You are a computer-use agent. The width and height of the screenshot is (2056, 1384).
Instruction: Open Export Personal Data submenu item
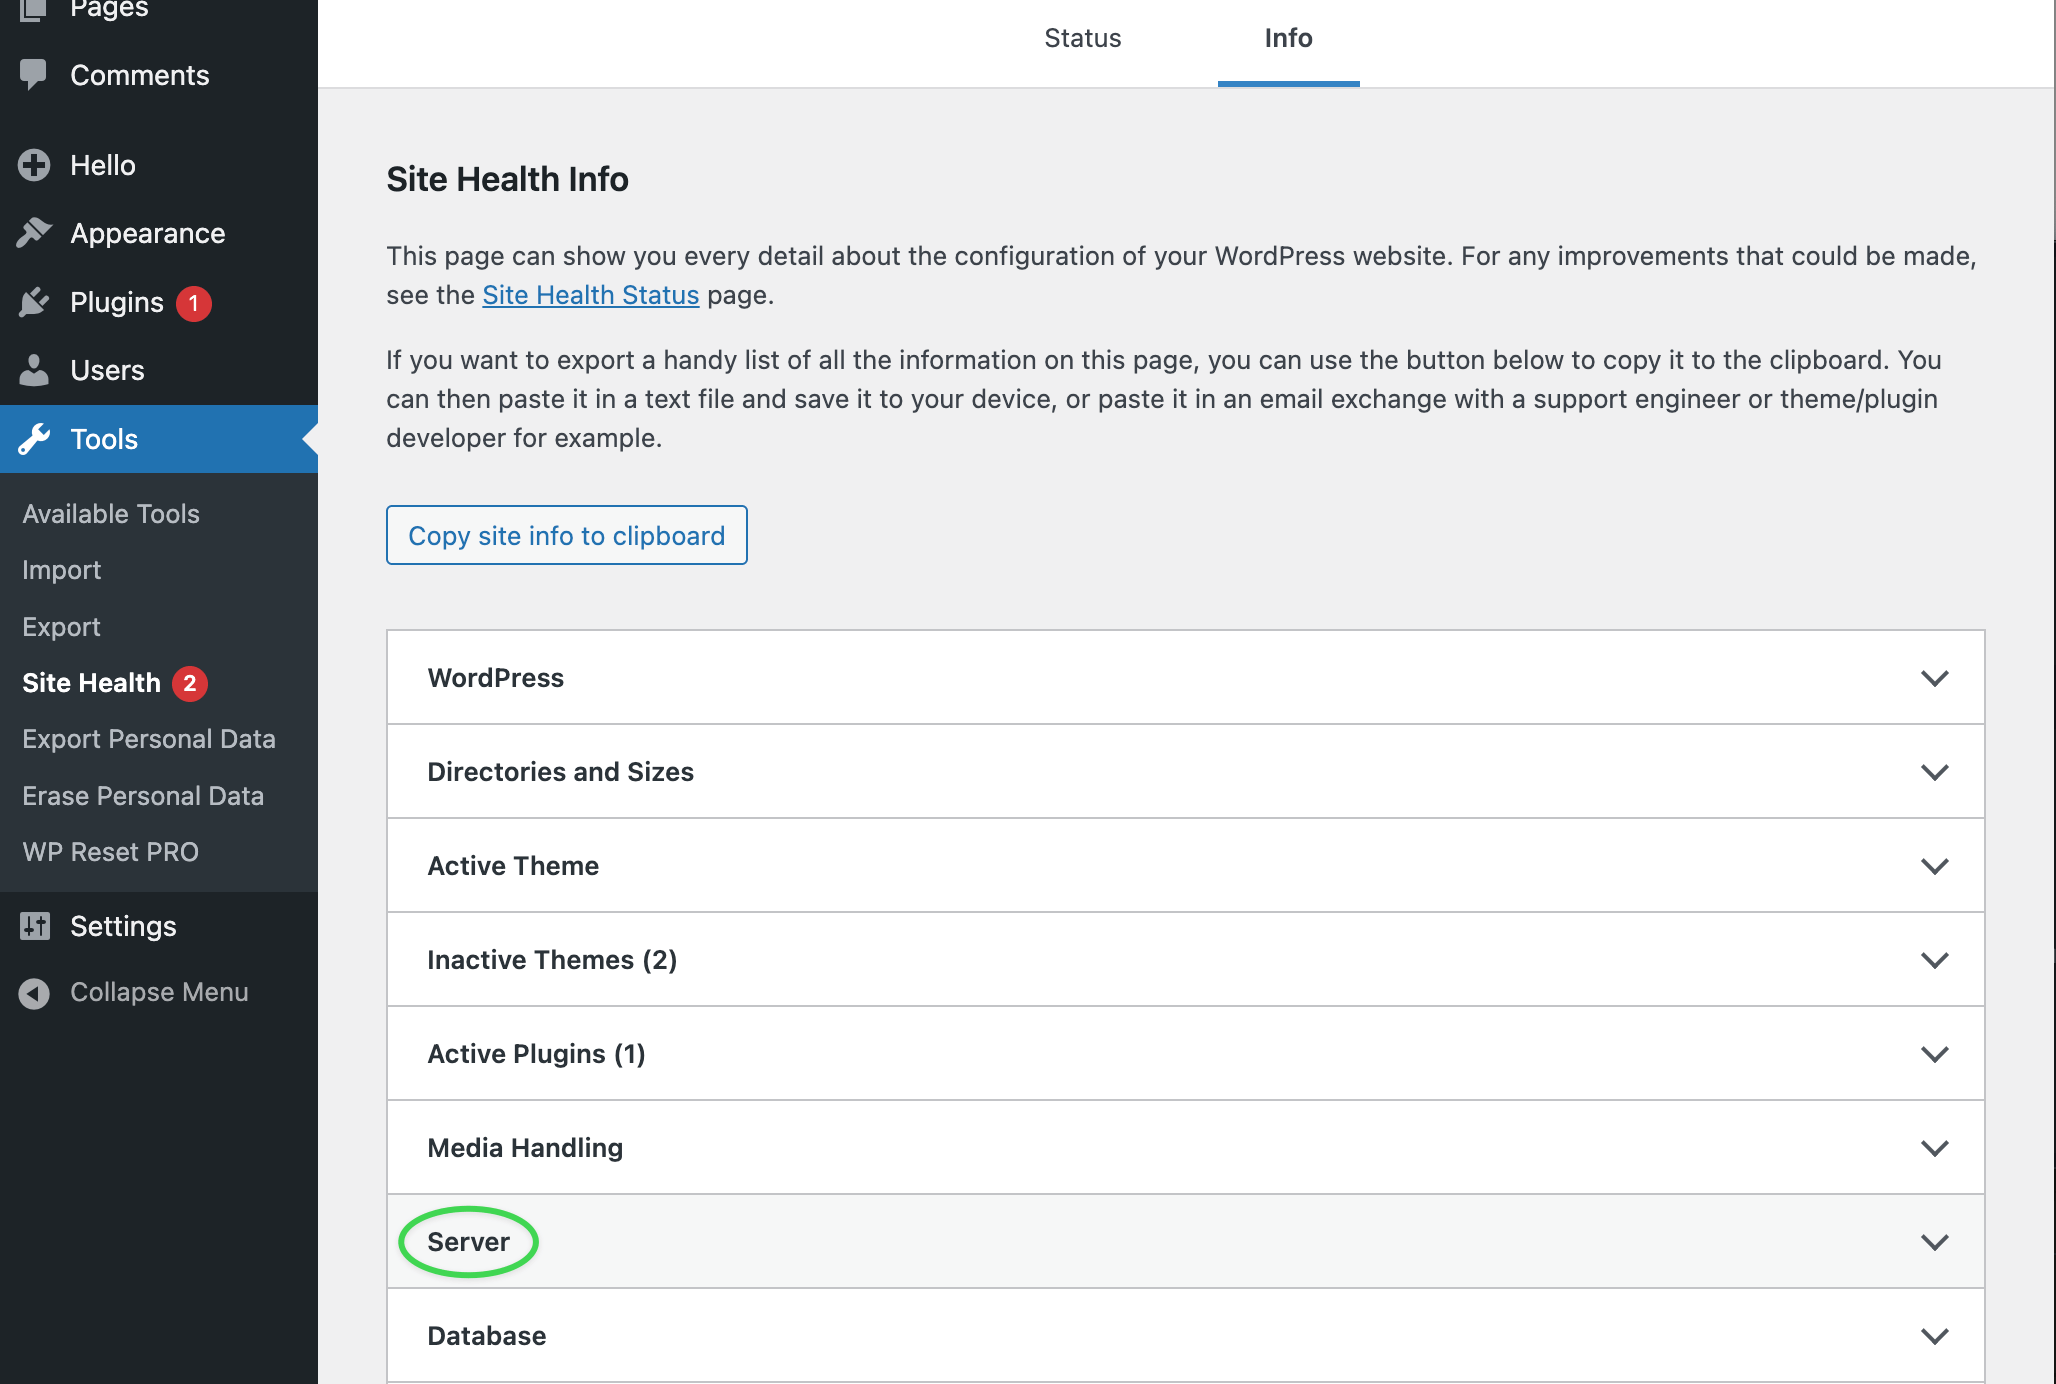pos(149,739)
